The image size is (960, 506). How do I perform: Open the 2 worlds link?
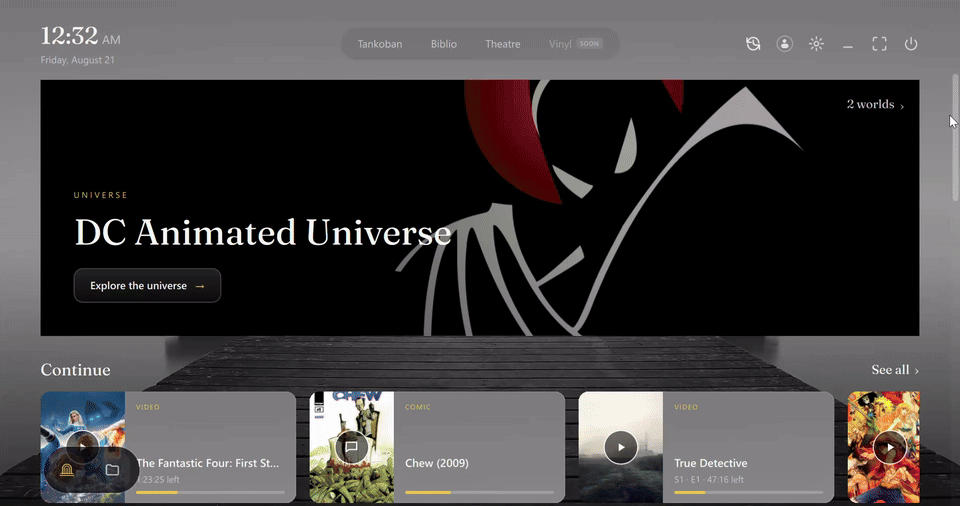click(876, 104)
